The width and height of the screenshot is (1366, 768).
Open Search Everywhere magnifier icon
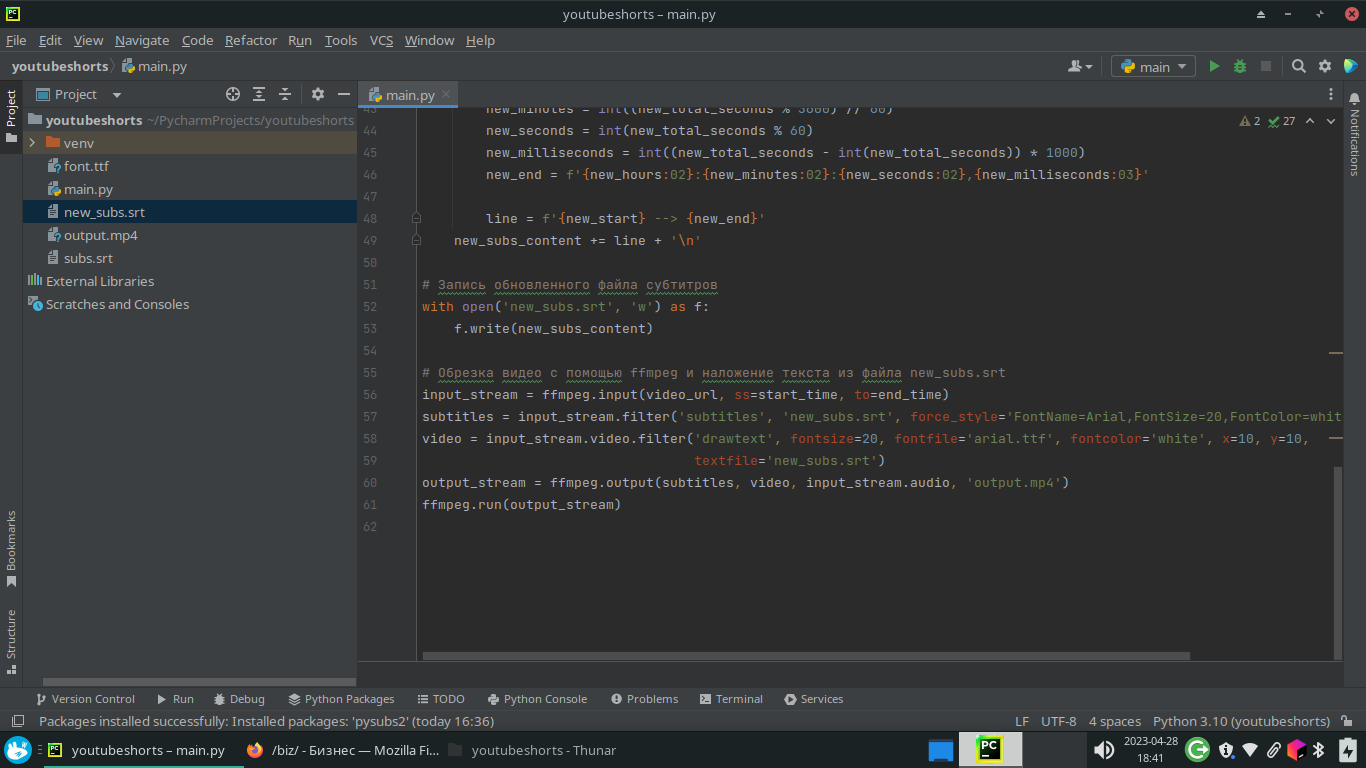pos(1298,66)
